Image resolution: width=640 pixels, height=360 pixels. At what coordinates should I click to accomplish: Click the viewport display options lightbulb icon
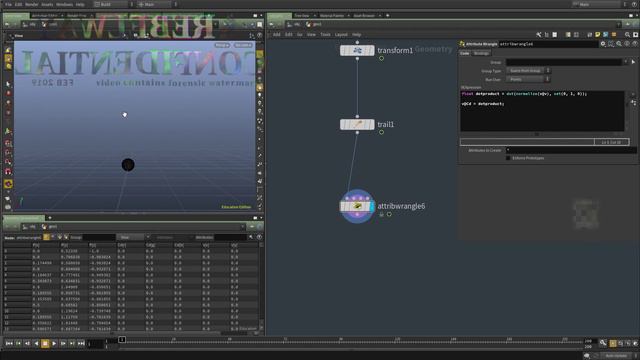pyautogui.click(x=260, y=95)
